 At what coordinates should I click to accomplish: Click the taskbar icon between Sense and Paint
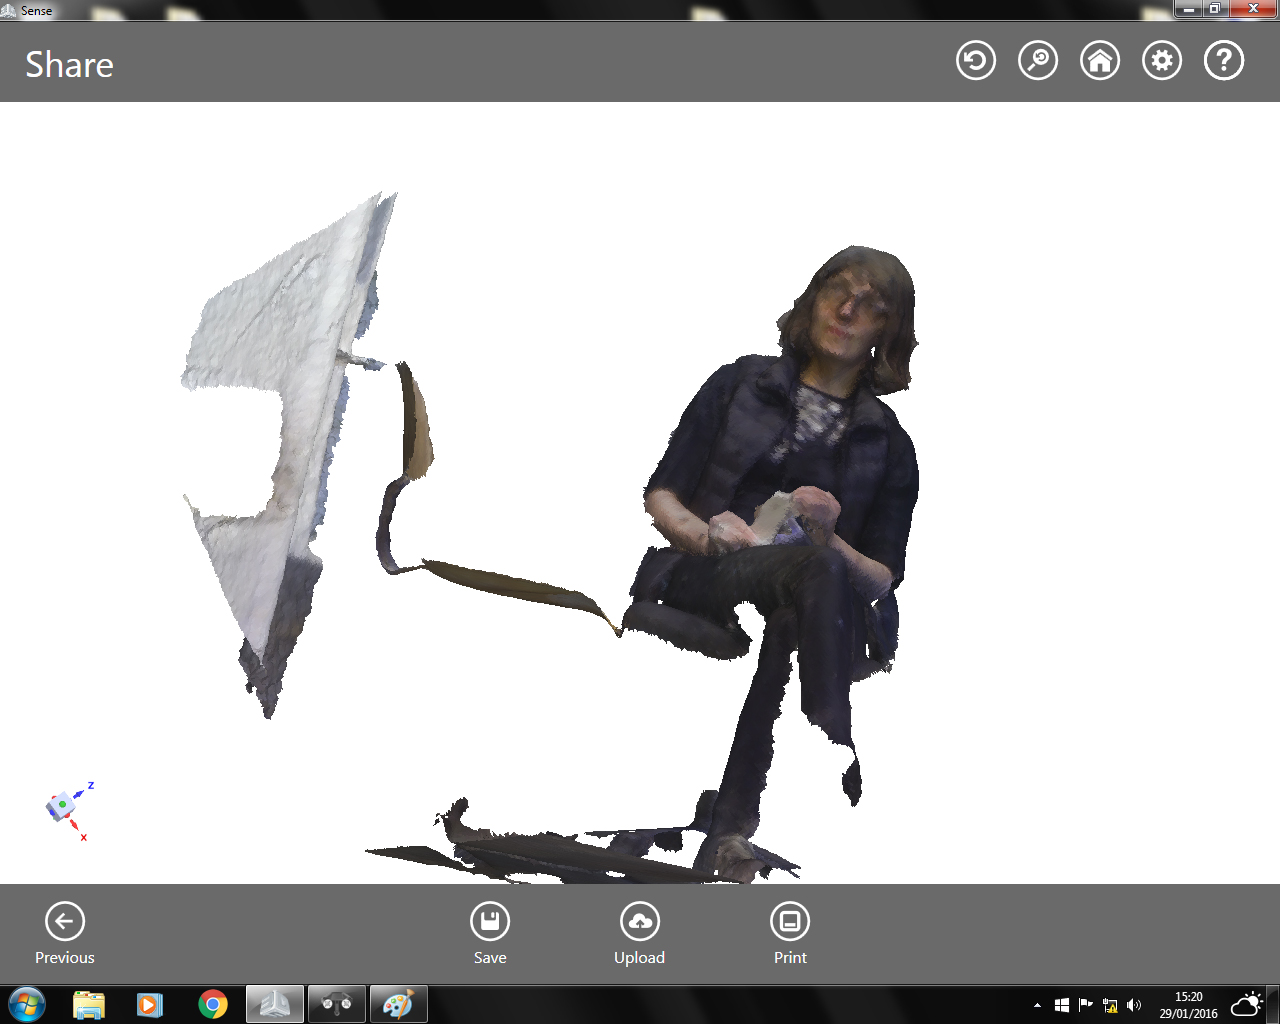click(x=337, y=1004)
